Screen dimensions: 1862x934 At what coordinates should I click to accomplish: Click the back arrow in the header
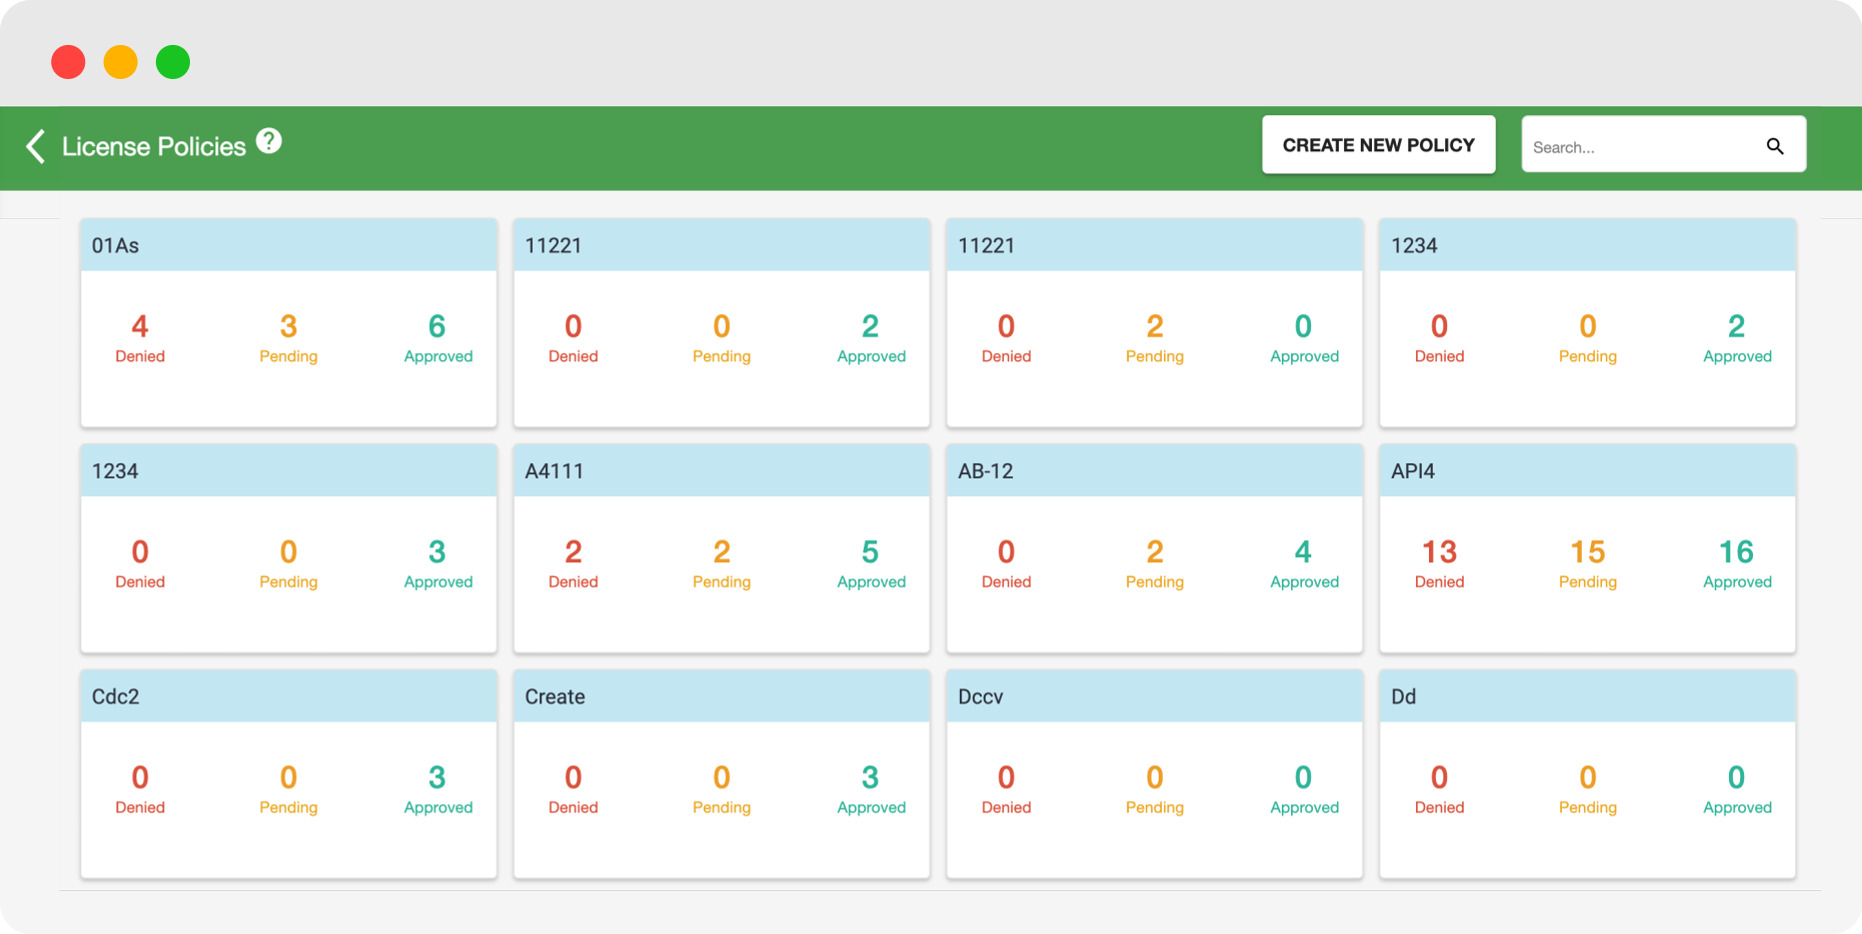click(x=34, y=146)
